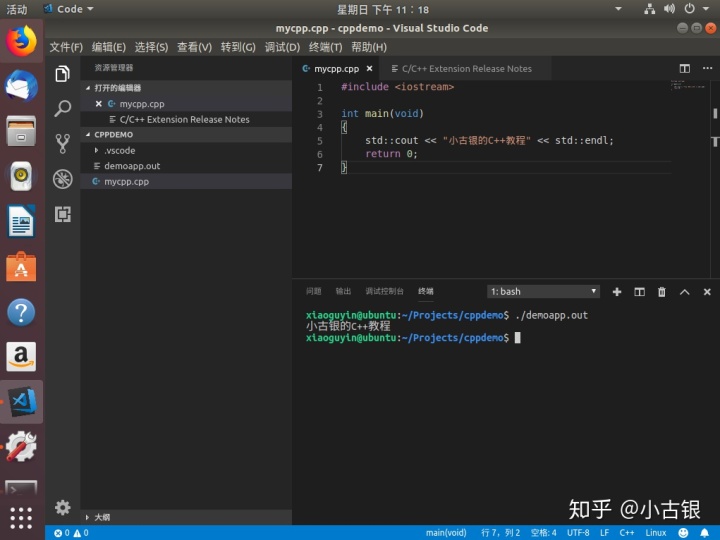The image size is (720, 540).
Task: Switch to the mycpp.cpp editor tab
Action: tap(337, 68)
